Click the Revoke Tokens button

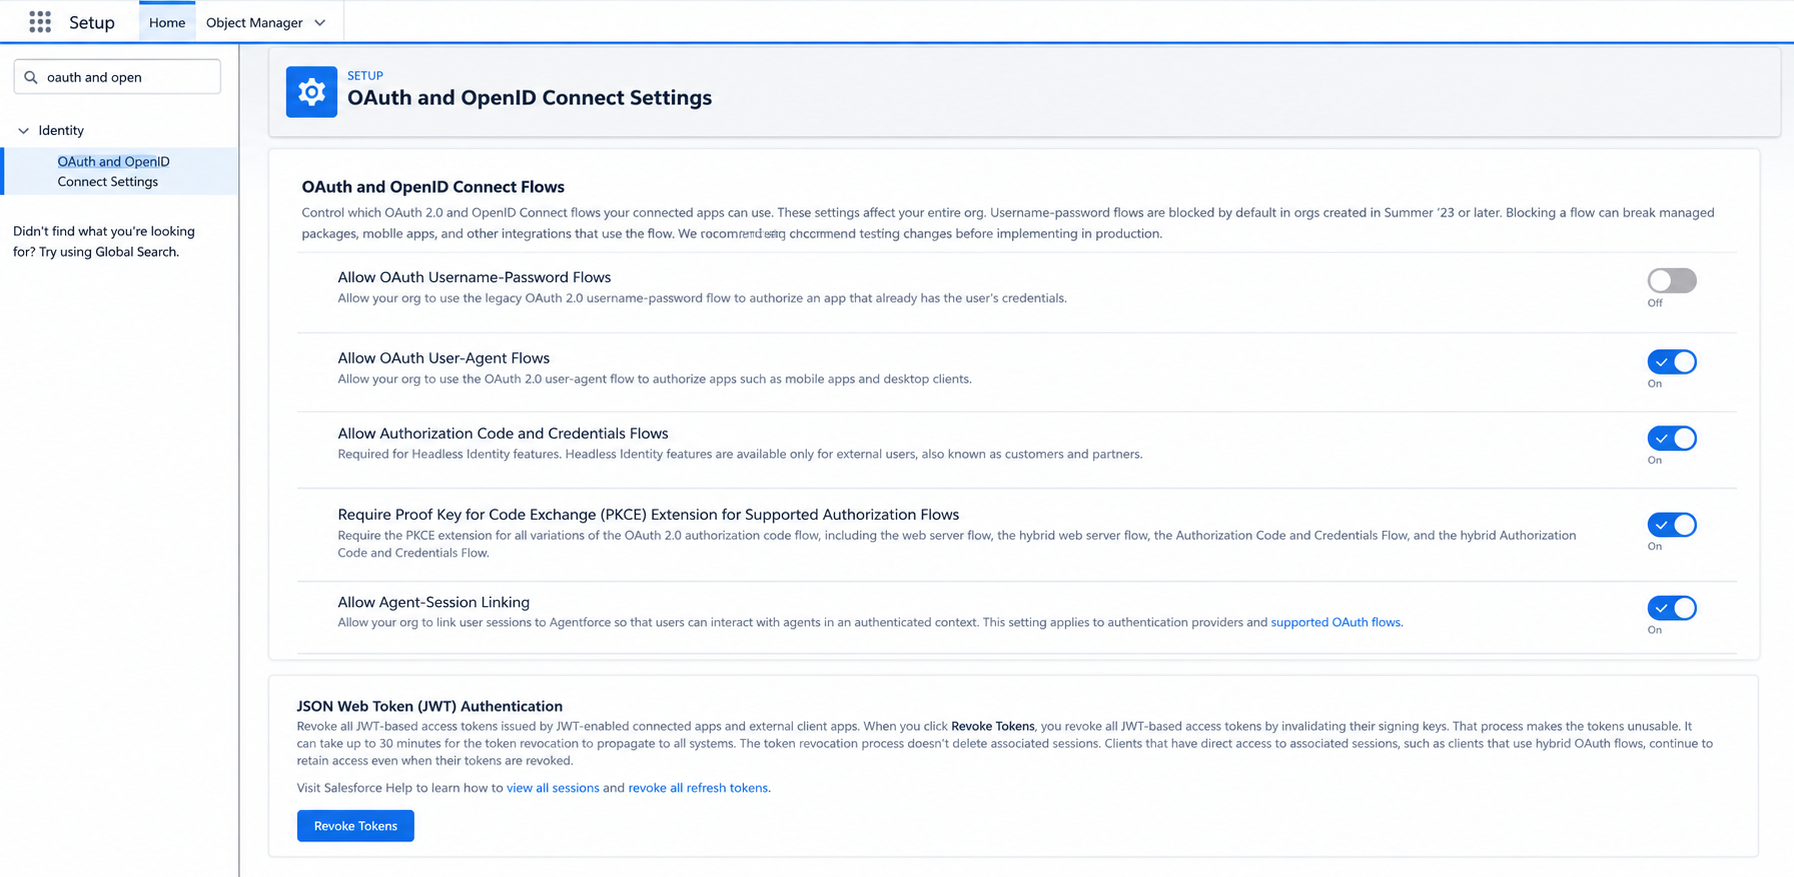click(355, 826)
